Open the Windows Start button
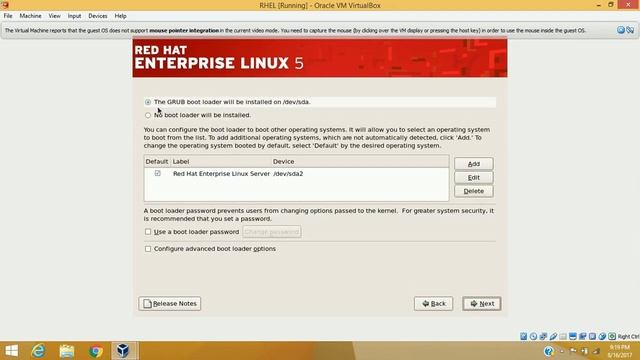The width and height of the screenshot is (640, 360). click(x=11, y=351)
